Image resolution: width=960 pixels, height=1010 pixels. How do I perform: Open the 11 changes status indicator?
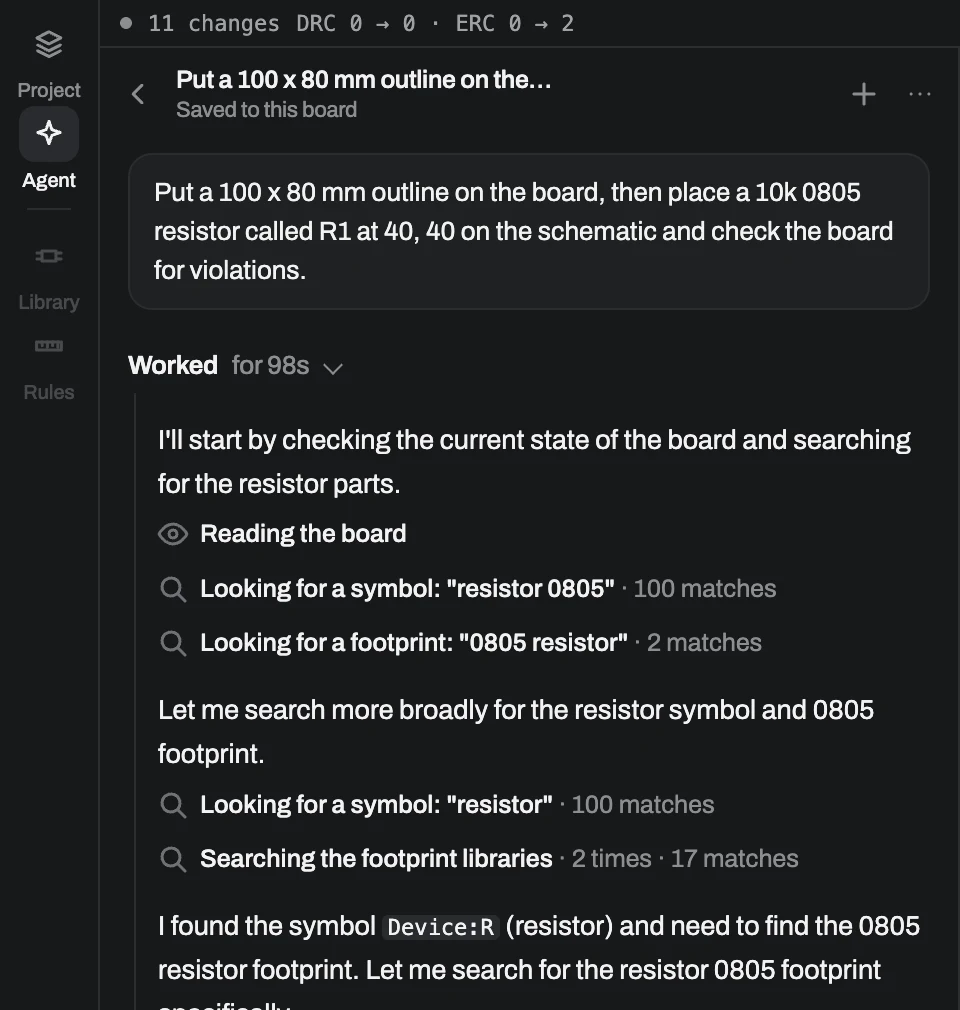click(200, 24)
